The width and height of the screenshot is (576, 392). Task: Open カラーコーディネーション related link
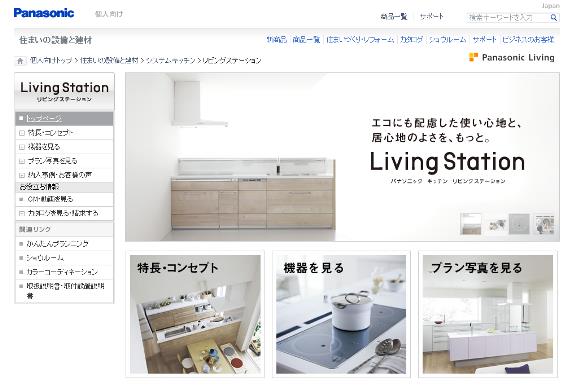[62, 272]
